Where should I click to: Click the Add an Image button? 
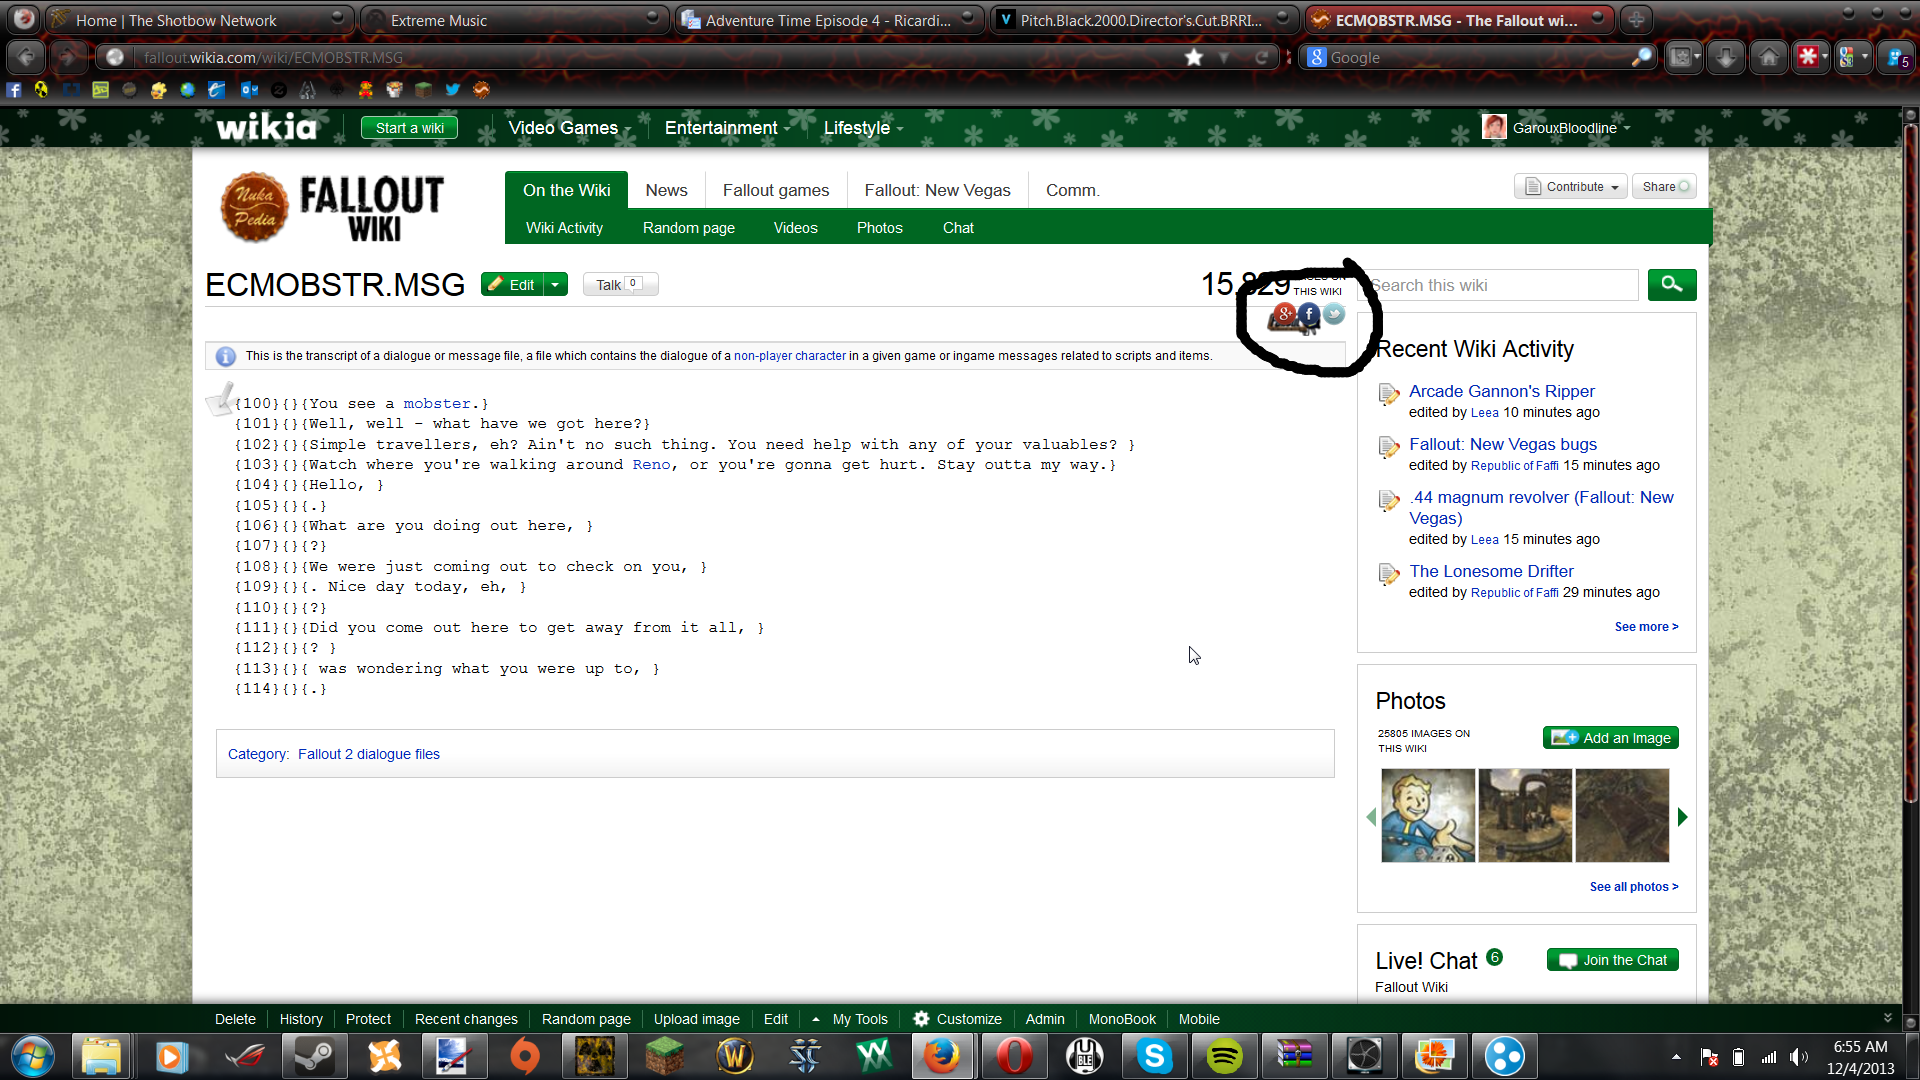click(x=1610, y=738)
